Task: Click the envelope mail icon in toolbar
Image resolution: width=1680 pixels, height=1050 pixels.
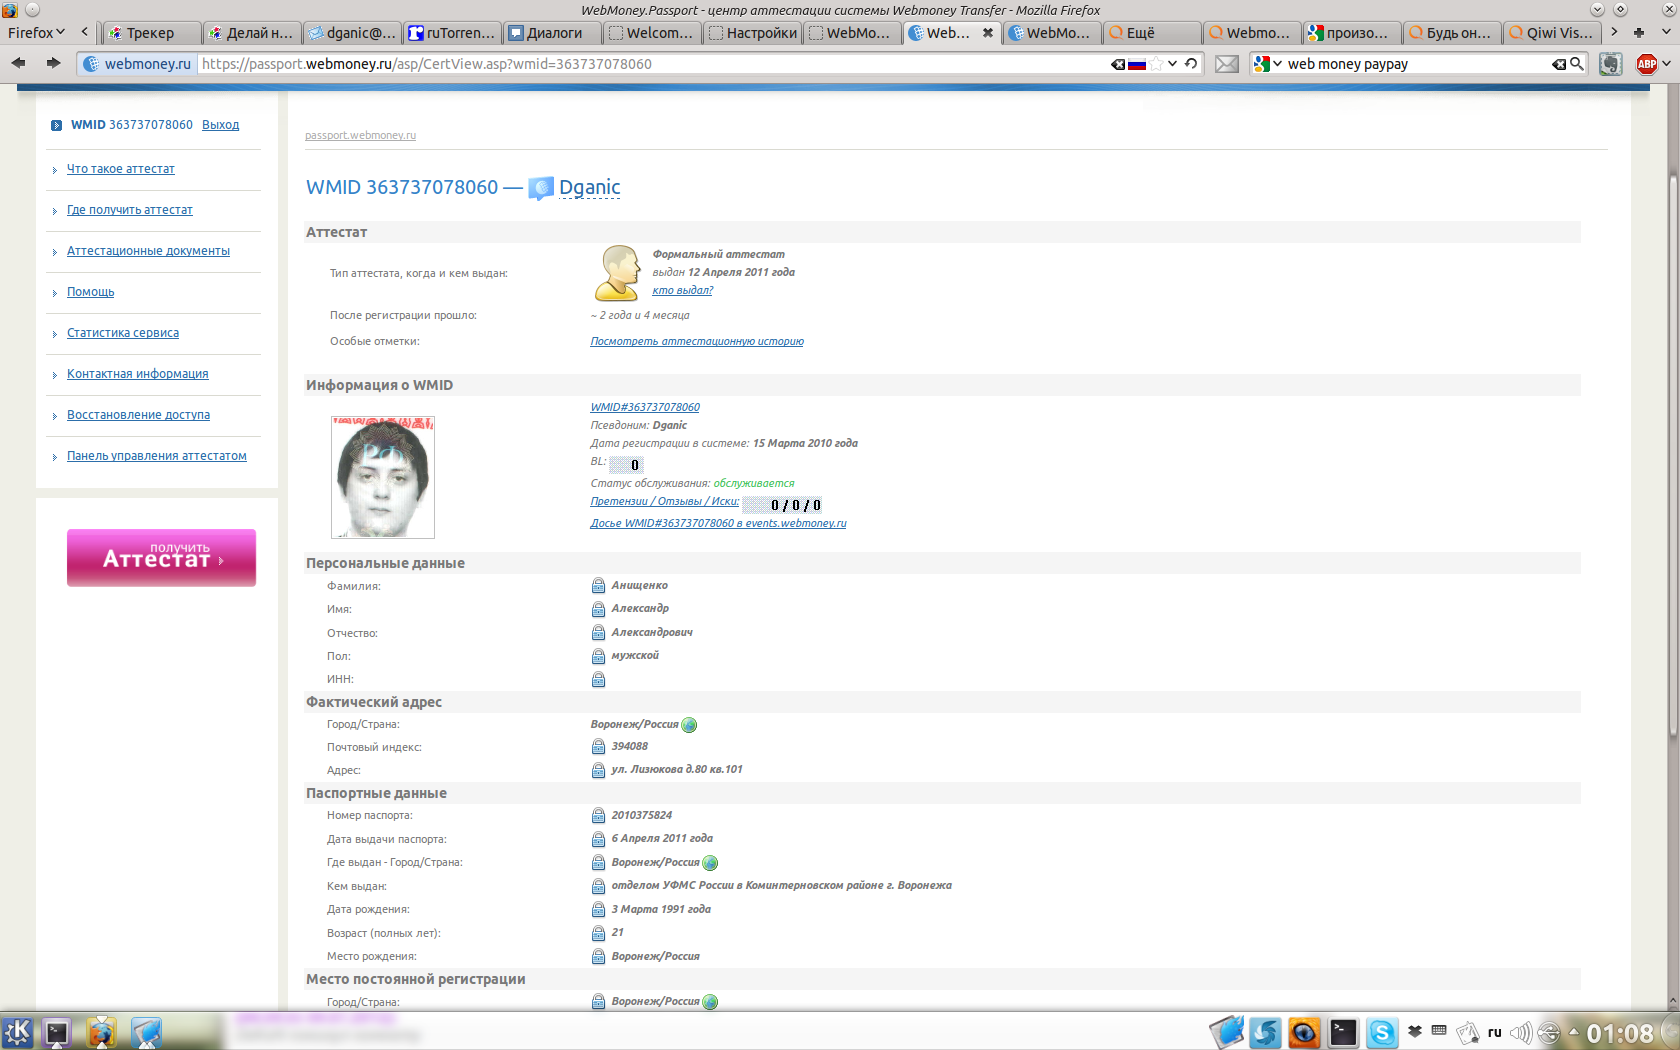Action: coord(1227,64)
